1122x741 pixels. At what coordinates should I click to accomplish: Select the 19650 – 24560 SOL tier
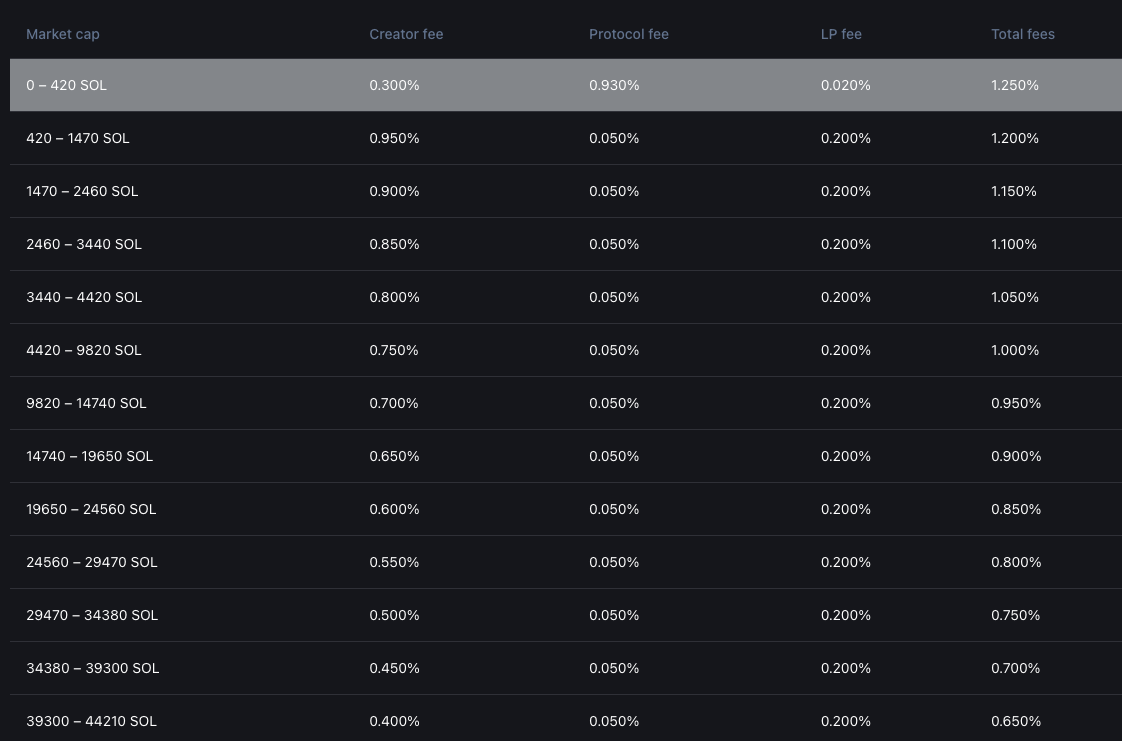coord(91,509)
